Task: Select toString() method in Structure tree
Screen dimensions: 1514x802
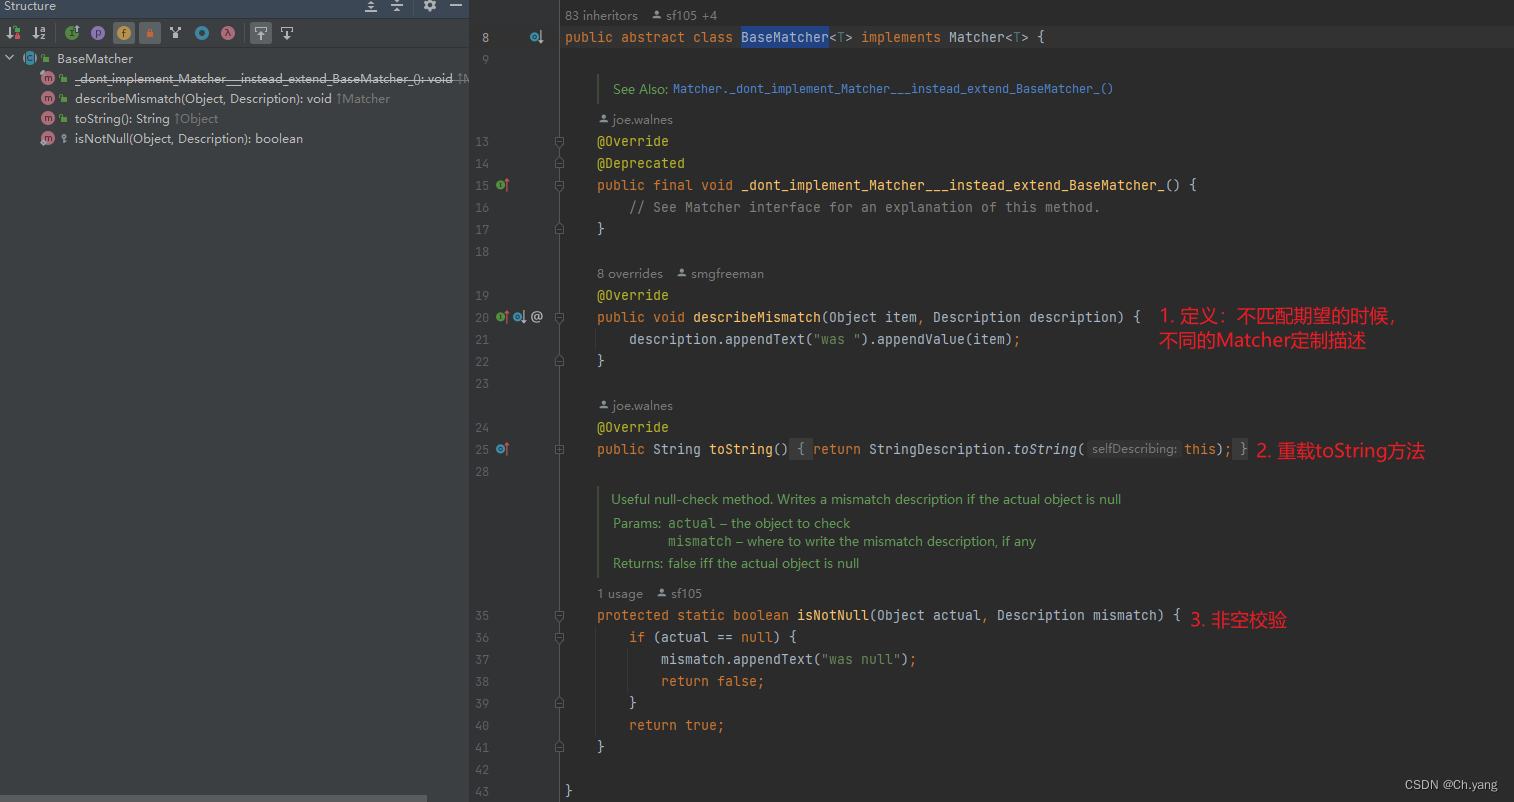Action: [122, 118]
